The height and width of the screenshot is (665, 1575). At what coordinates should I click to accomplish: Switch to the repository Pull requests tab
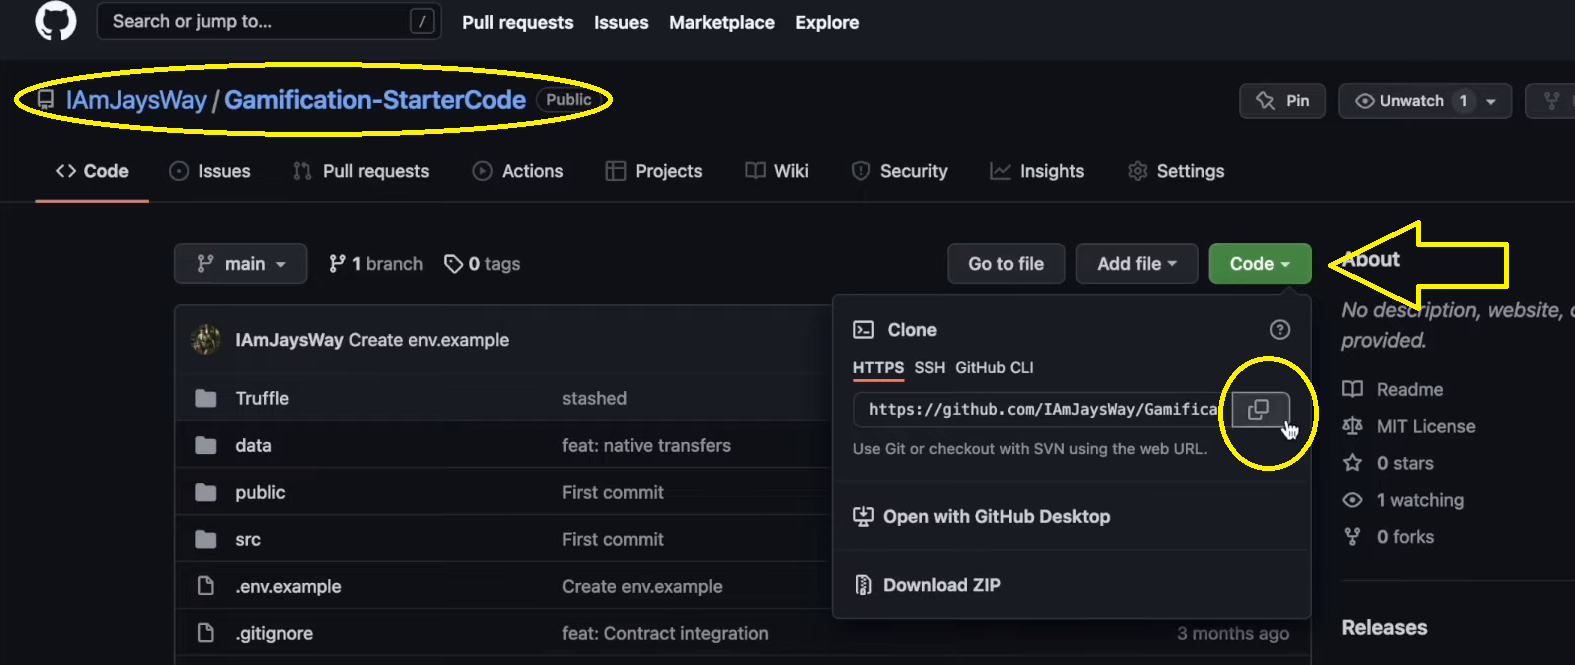coord(361,171)
